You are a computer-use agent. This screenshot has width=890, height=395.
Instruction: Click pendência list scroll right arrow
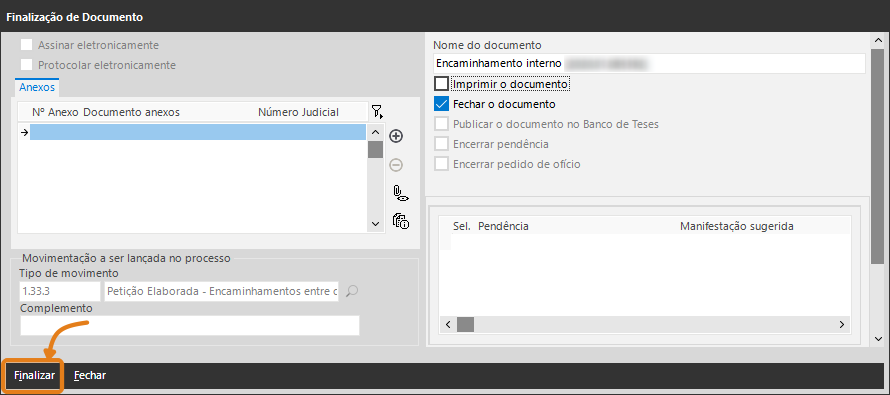(842, 325)
